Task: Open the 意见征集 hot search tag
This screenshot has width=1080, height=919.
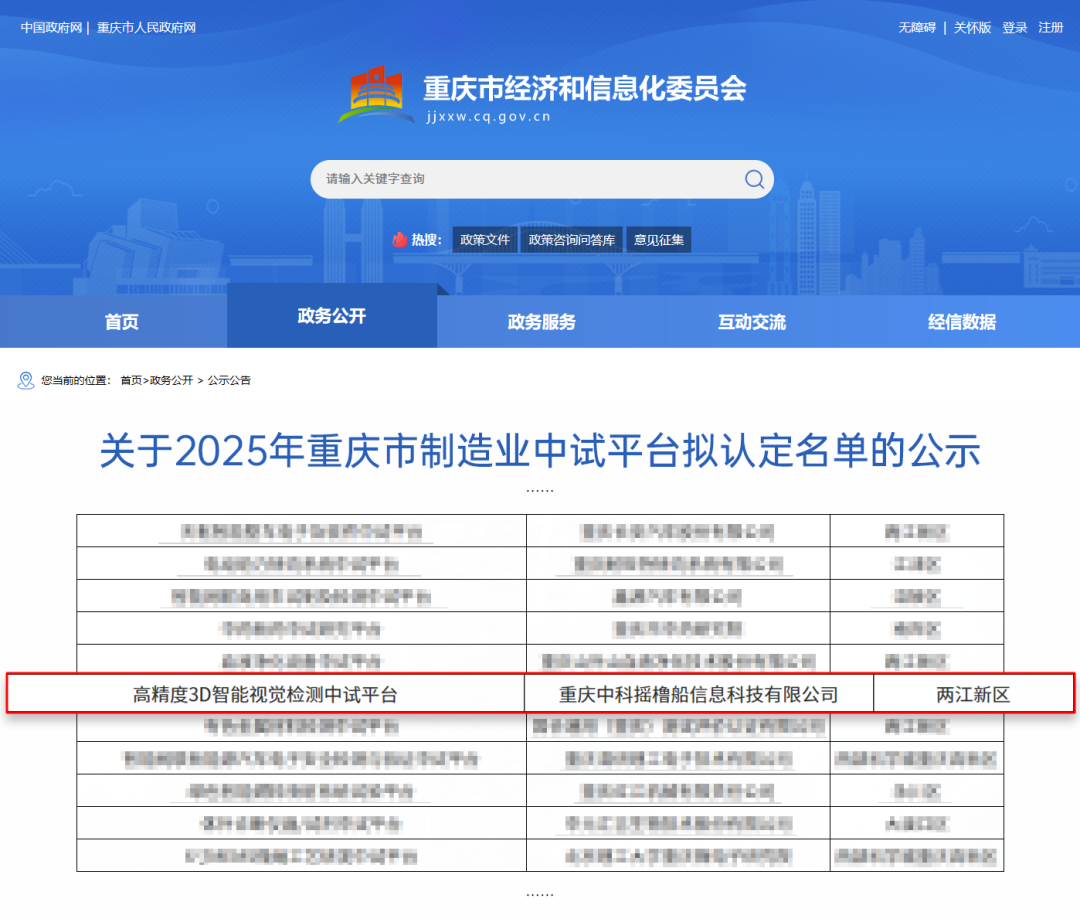Action: pyautogui.click(x=659, y=240)
